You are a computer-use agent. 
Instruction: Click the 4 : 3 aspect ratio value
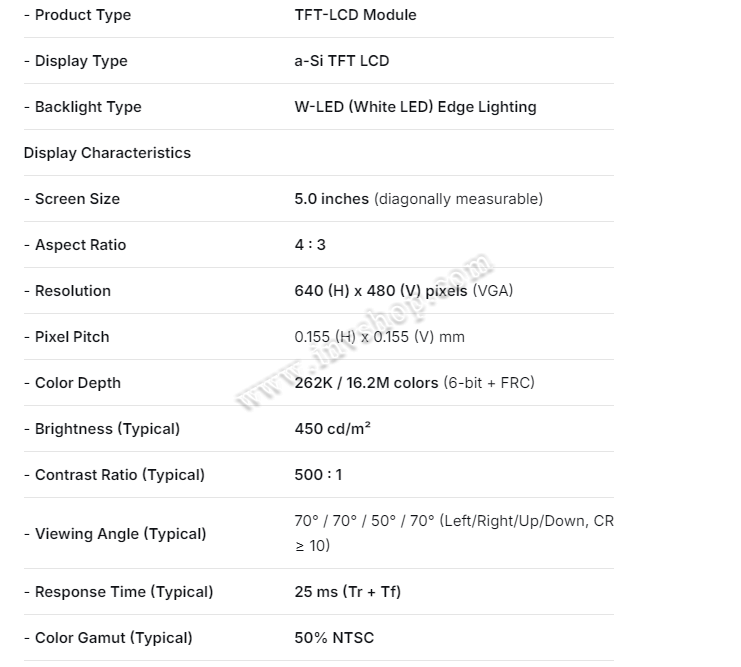pos(310,245)
